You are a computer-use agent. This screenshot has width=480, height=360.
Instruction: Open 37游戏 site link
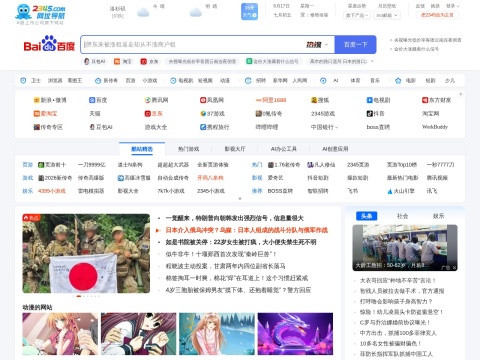212,114
